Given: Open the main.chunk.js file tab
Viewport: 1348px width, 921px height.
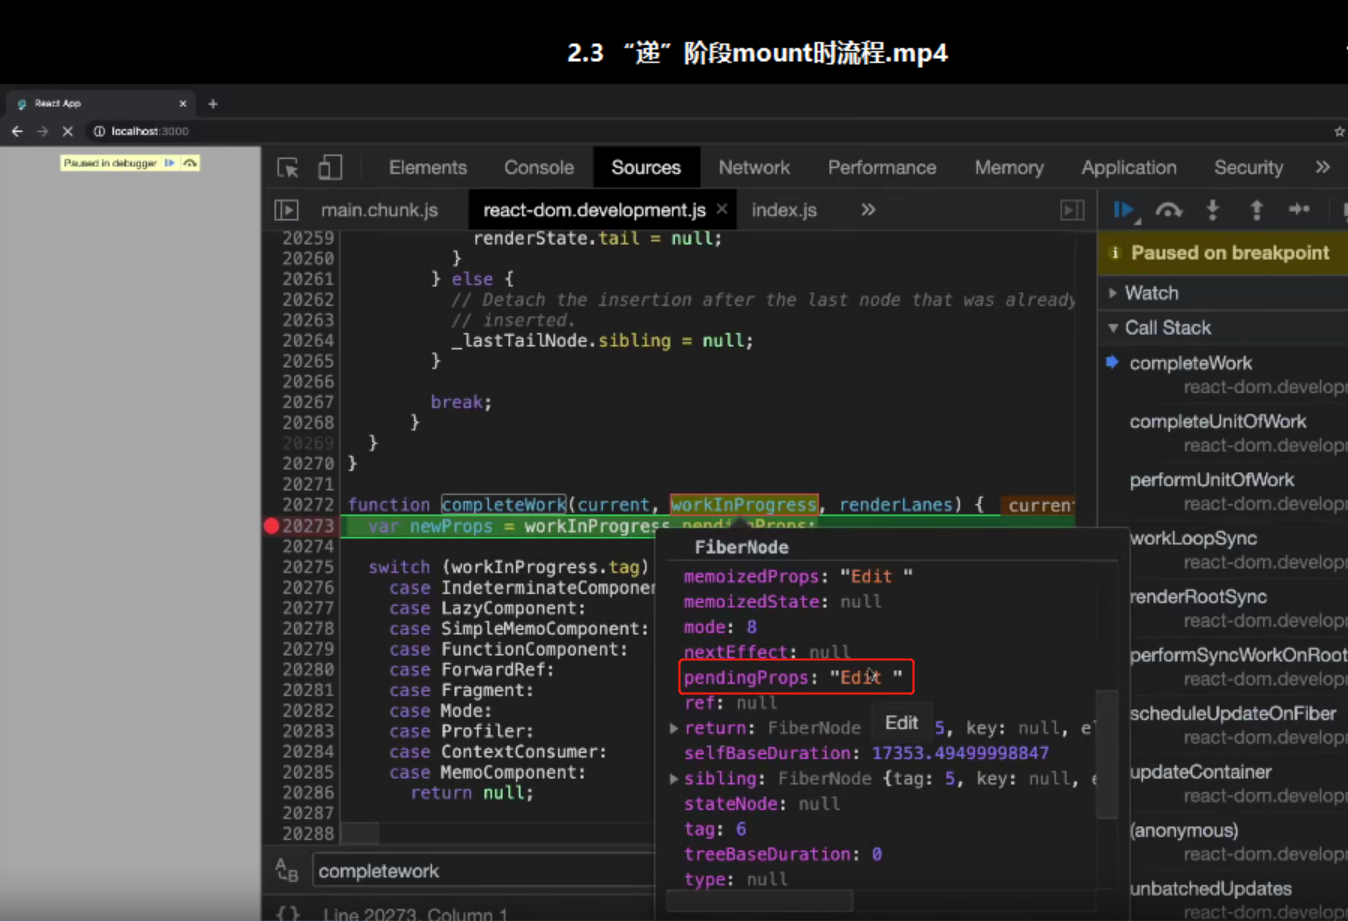Looking at the screenshot, I should 379,210.
